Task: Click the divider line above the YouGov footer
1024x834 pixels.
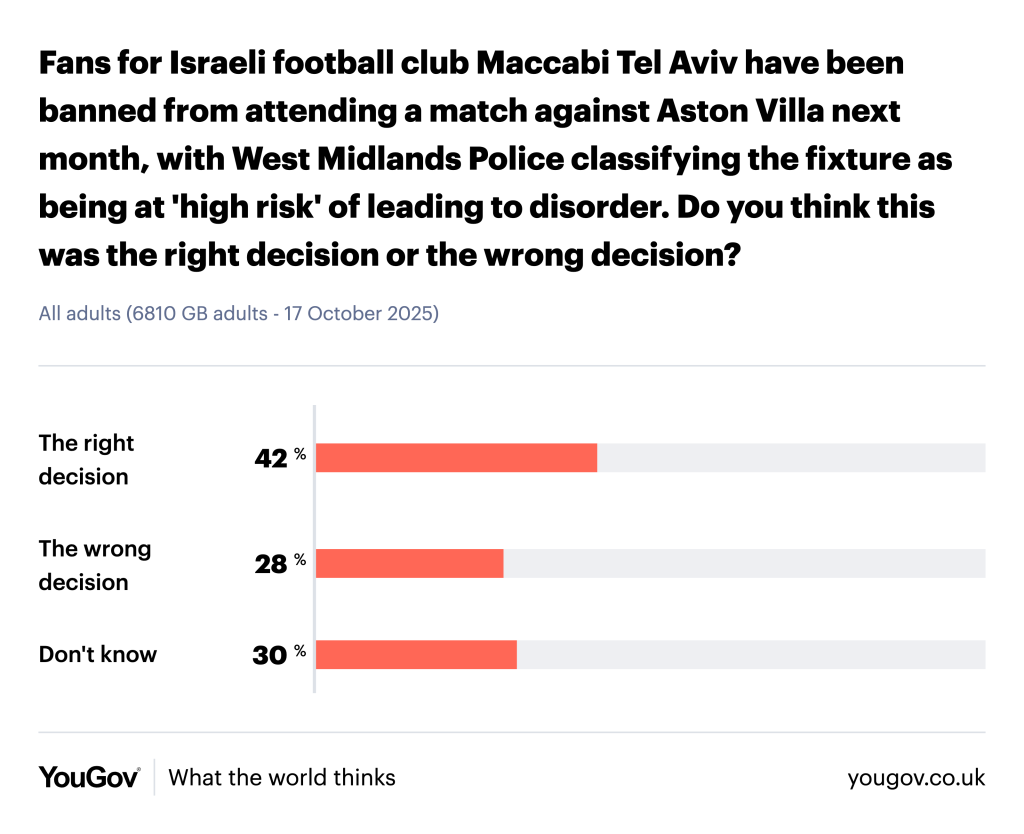Action: (x=512, y=732)
